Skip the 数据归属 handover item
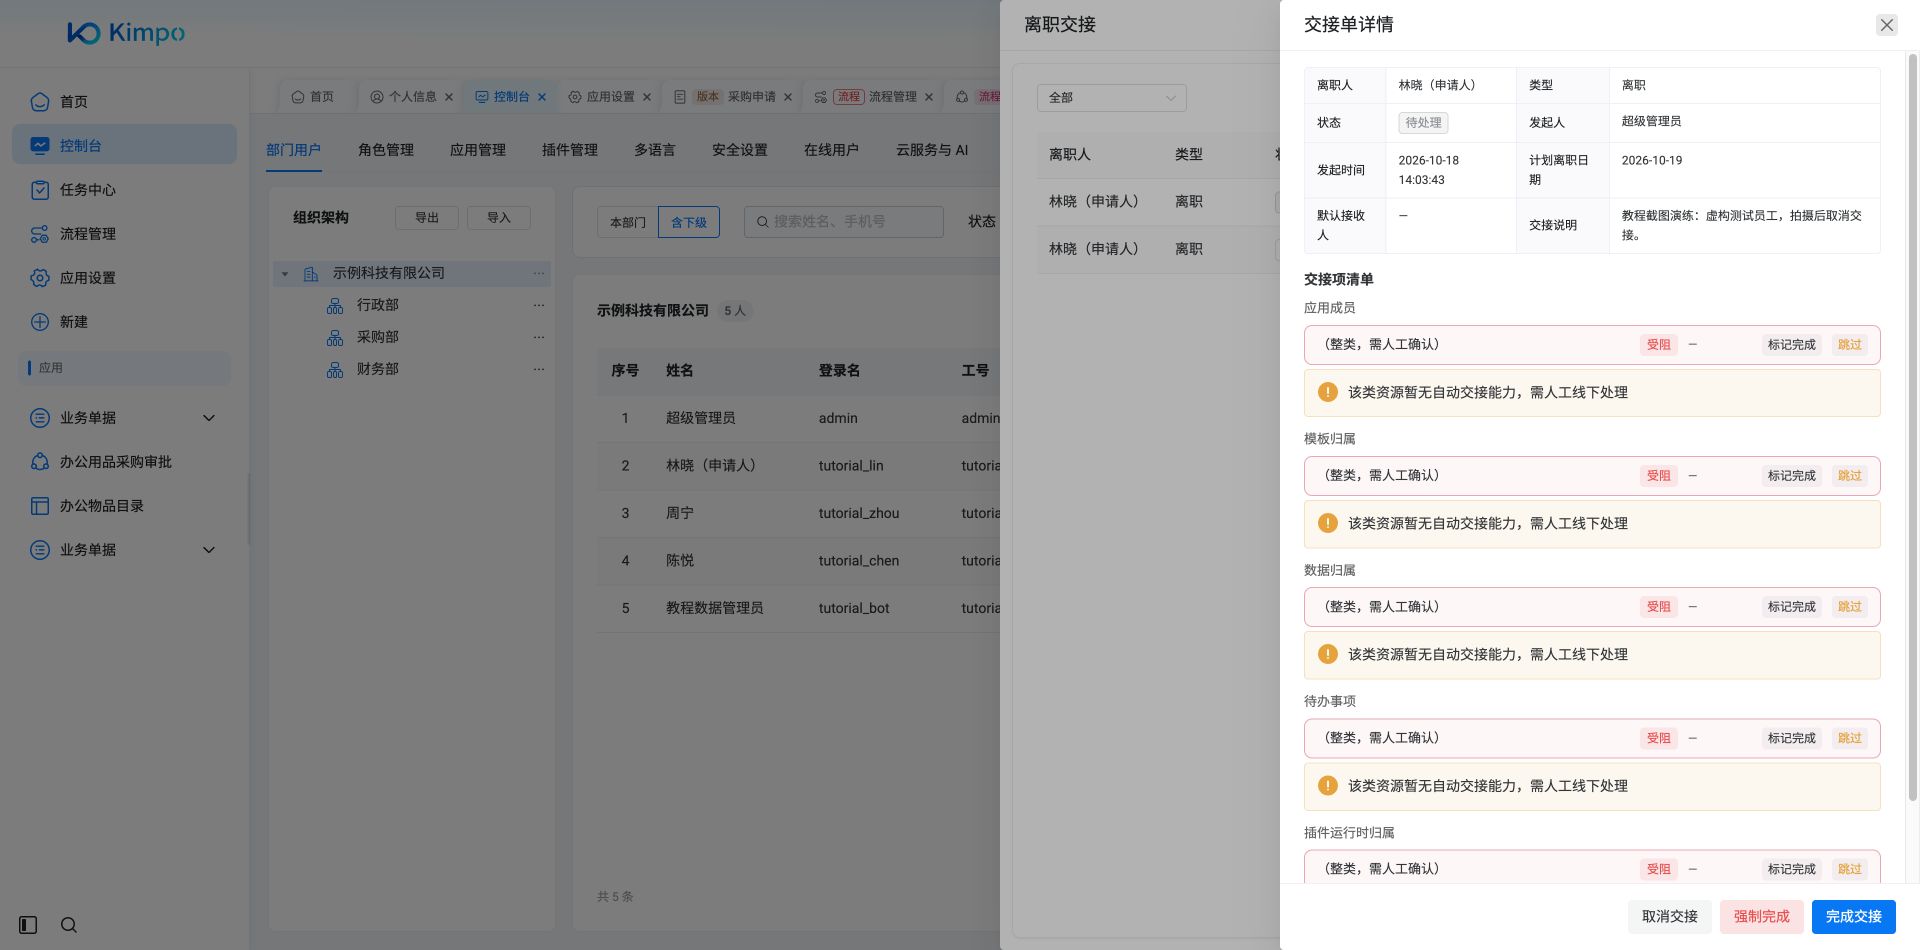 (1849, 607)
